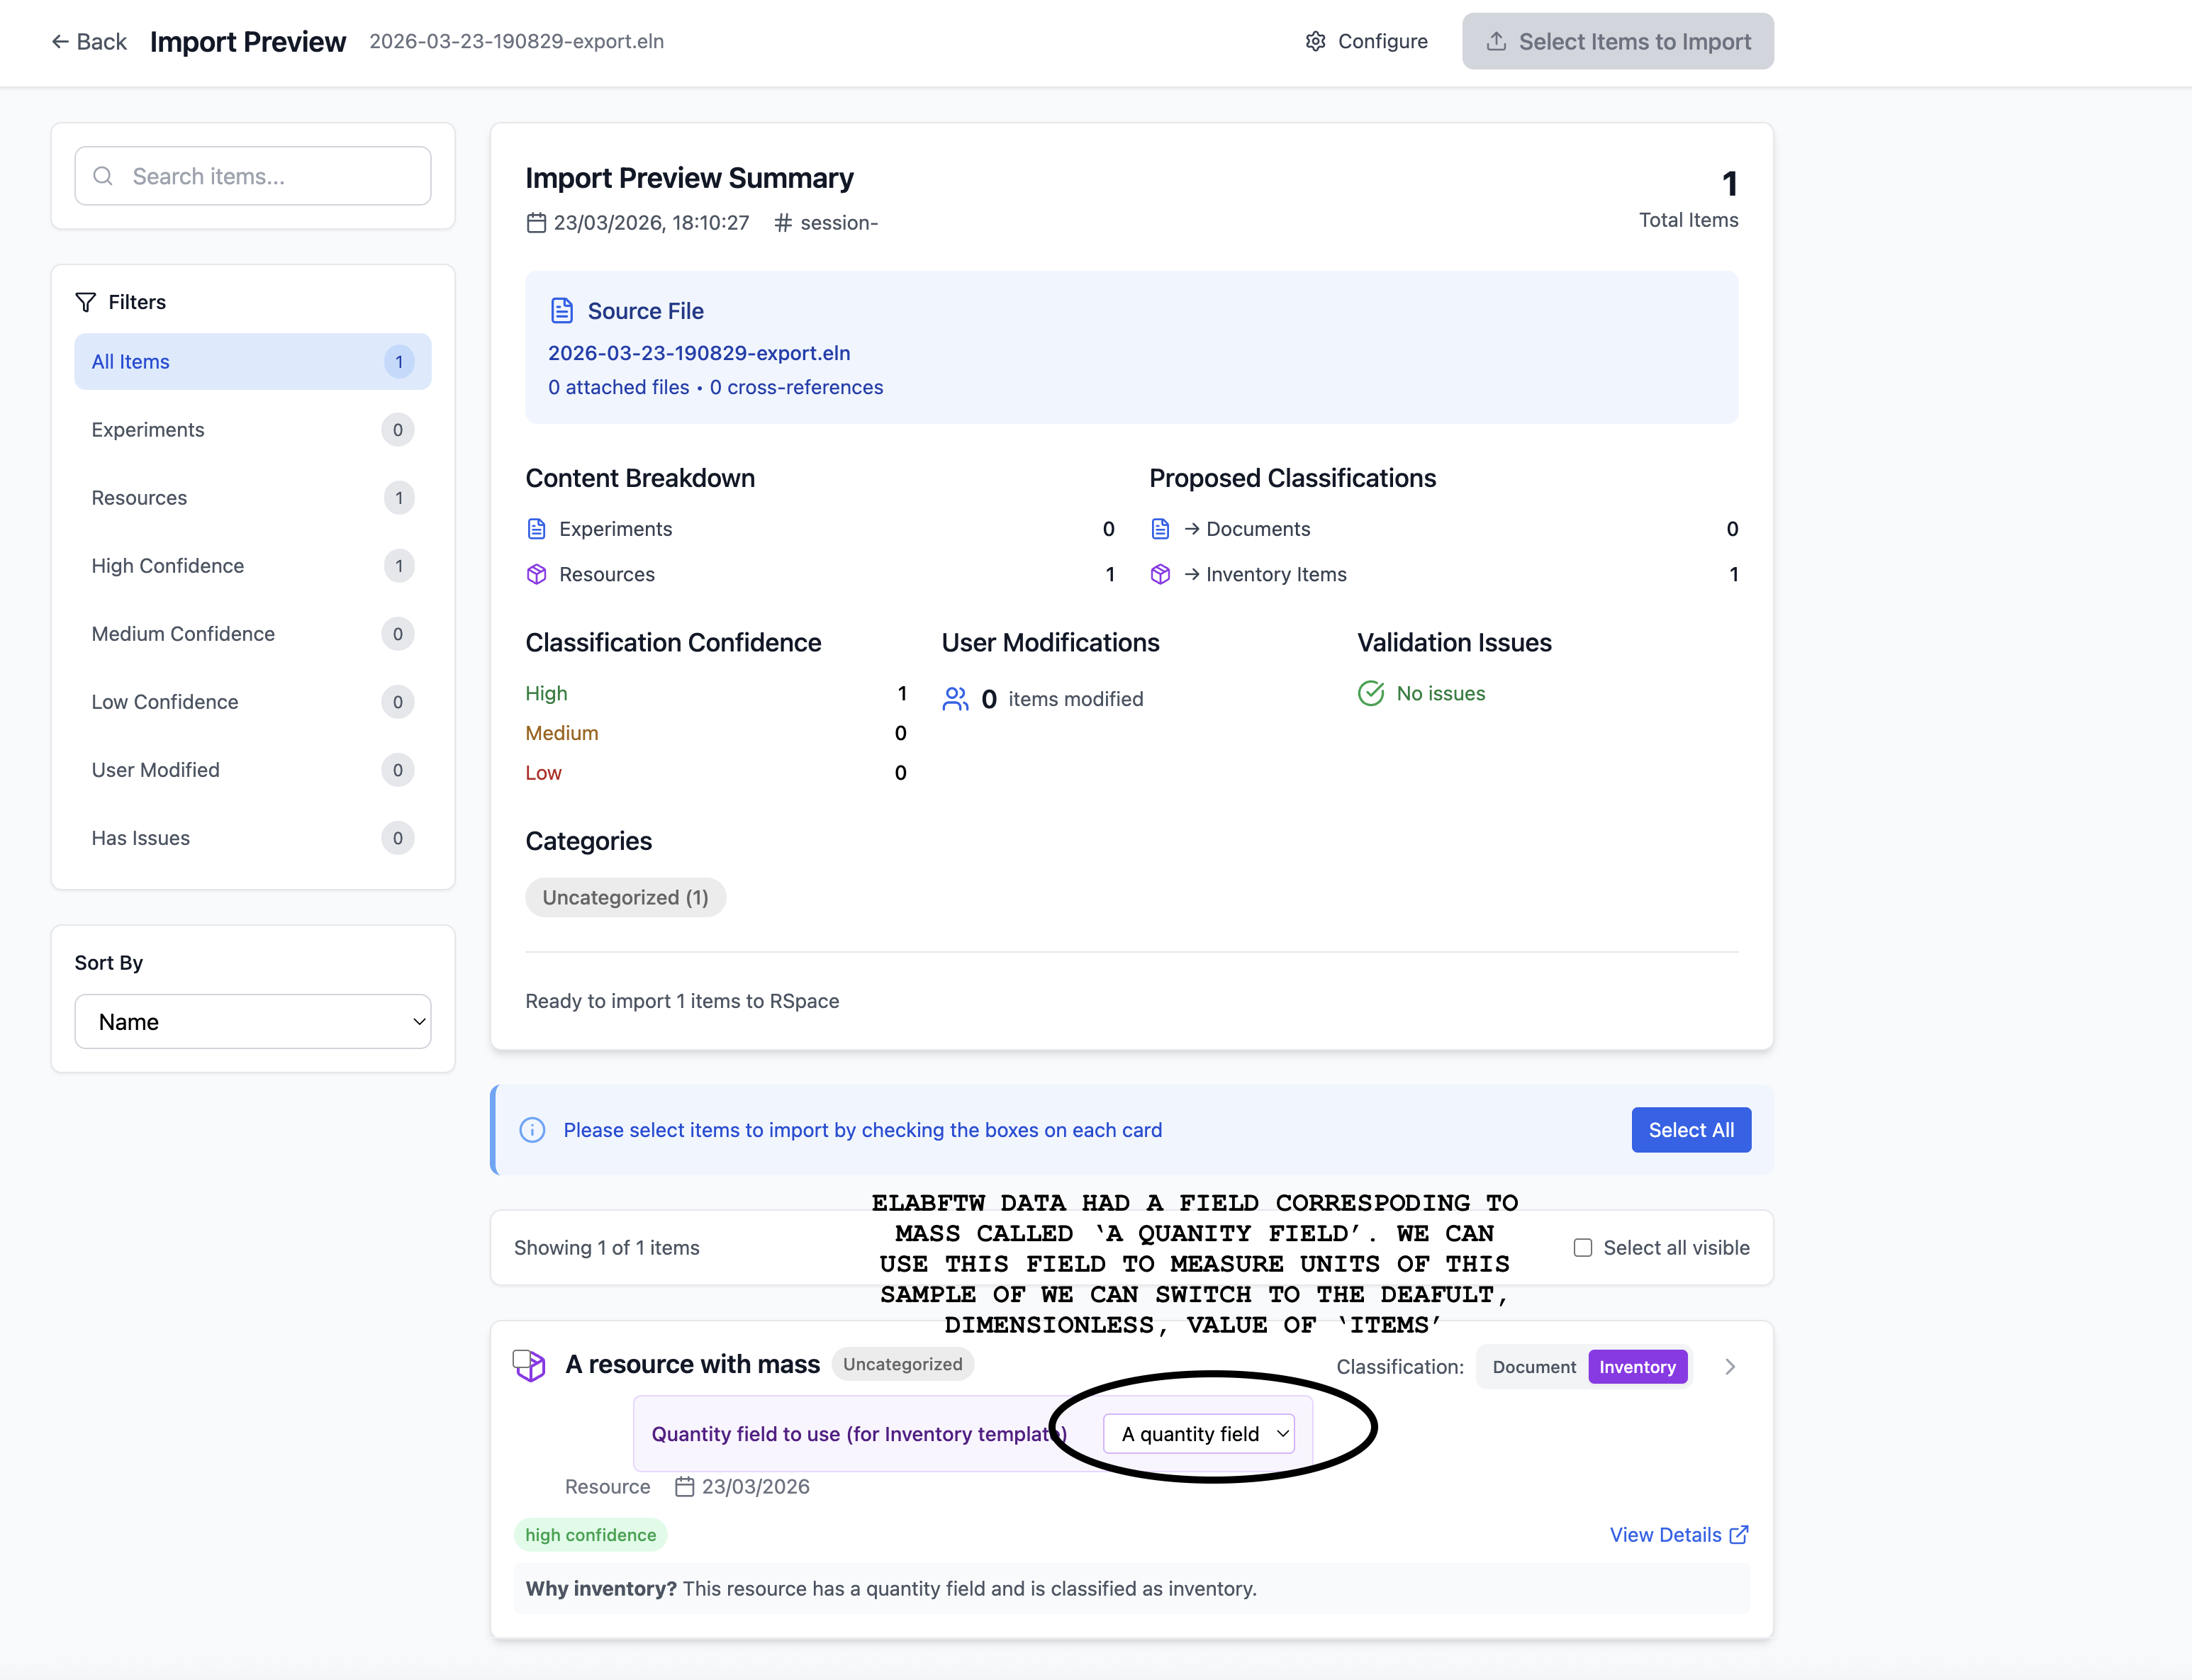Check the Select all visible checkbox
The image size is (2192, 1680).
pyautogui.click(x=1582, y=1248)
